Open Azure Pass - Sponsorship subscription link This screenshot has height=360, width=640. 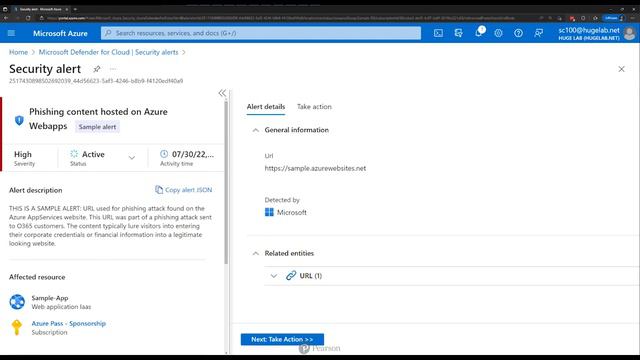click(x=69, y=323)
